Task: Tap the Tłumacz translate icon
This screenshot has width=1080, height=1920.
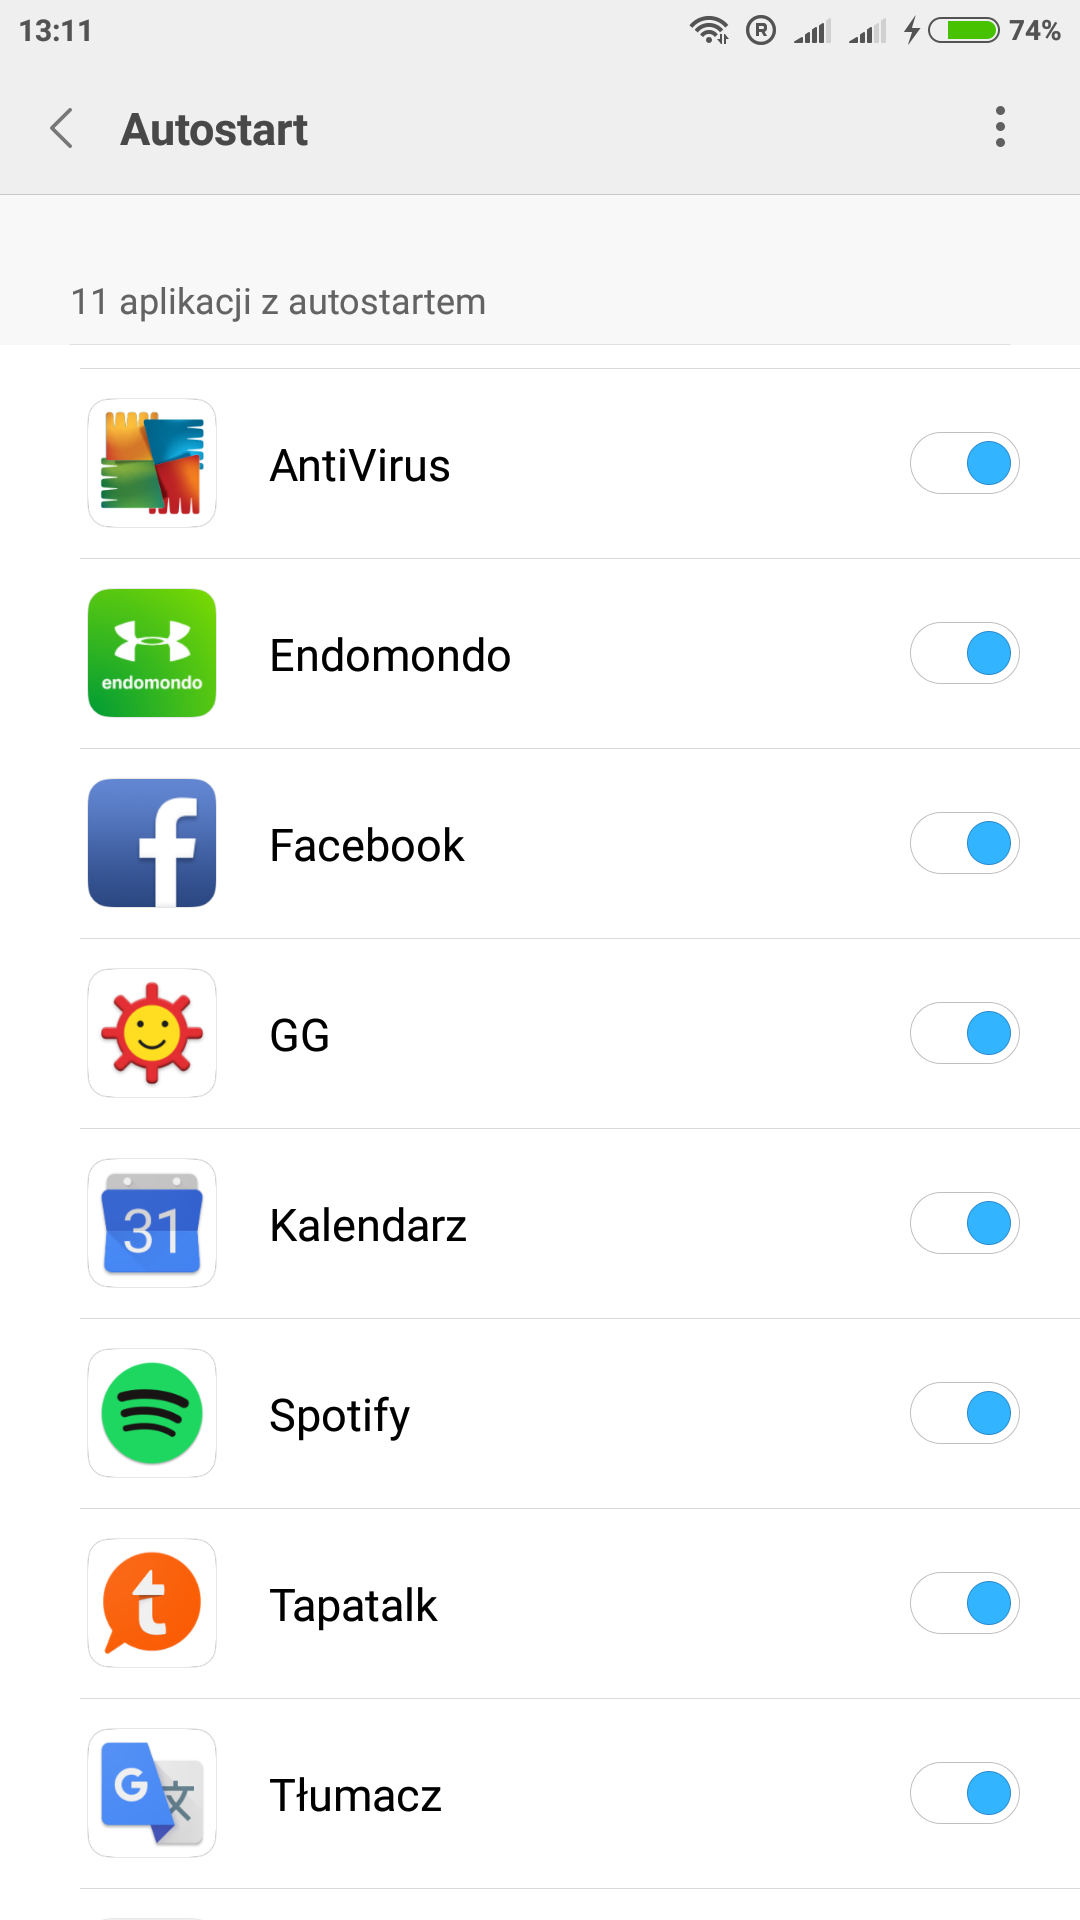Action: [x=152, y=1793]
